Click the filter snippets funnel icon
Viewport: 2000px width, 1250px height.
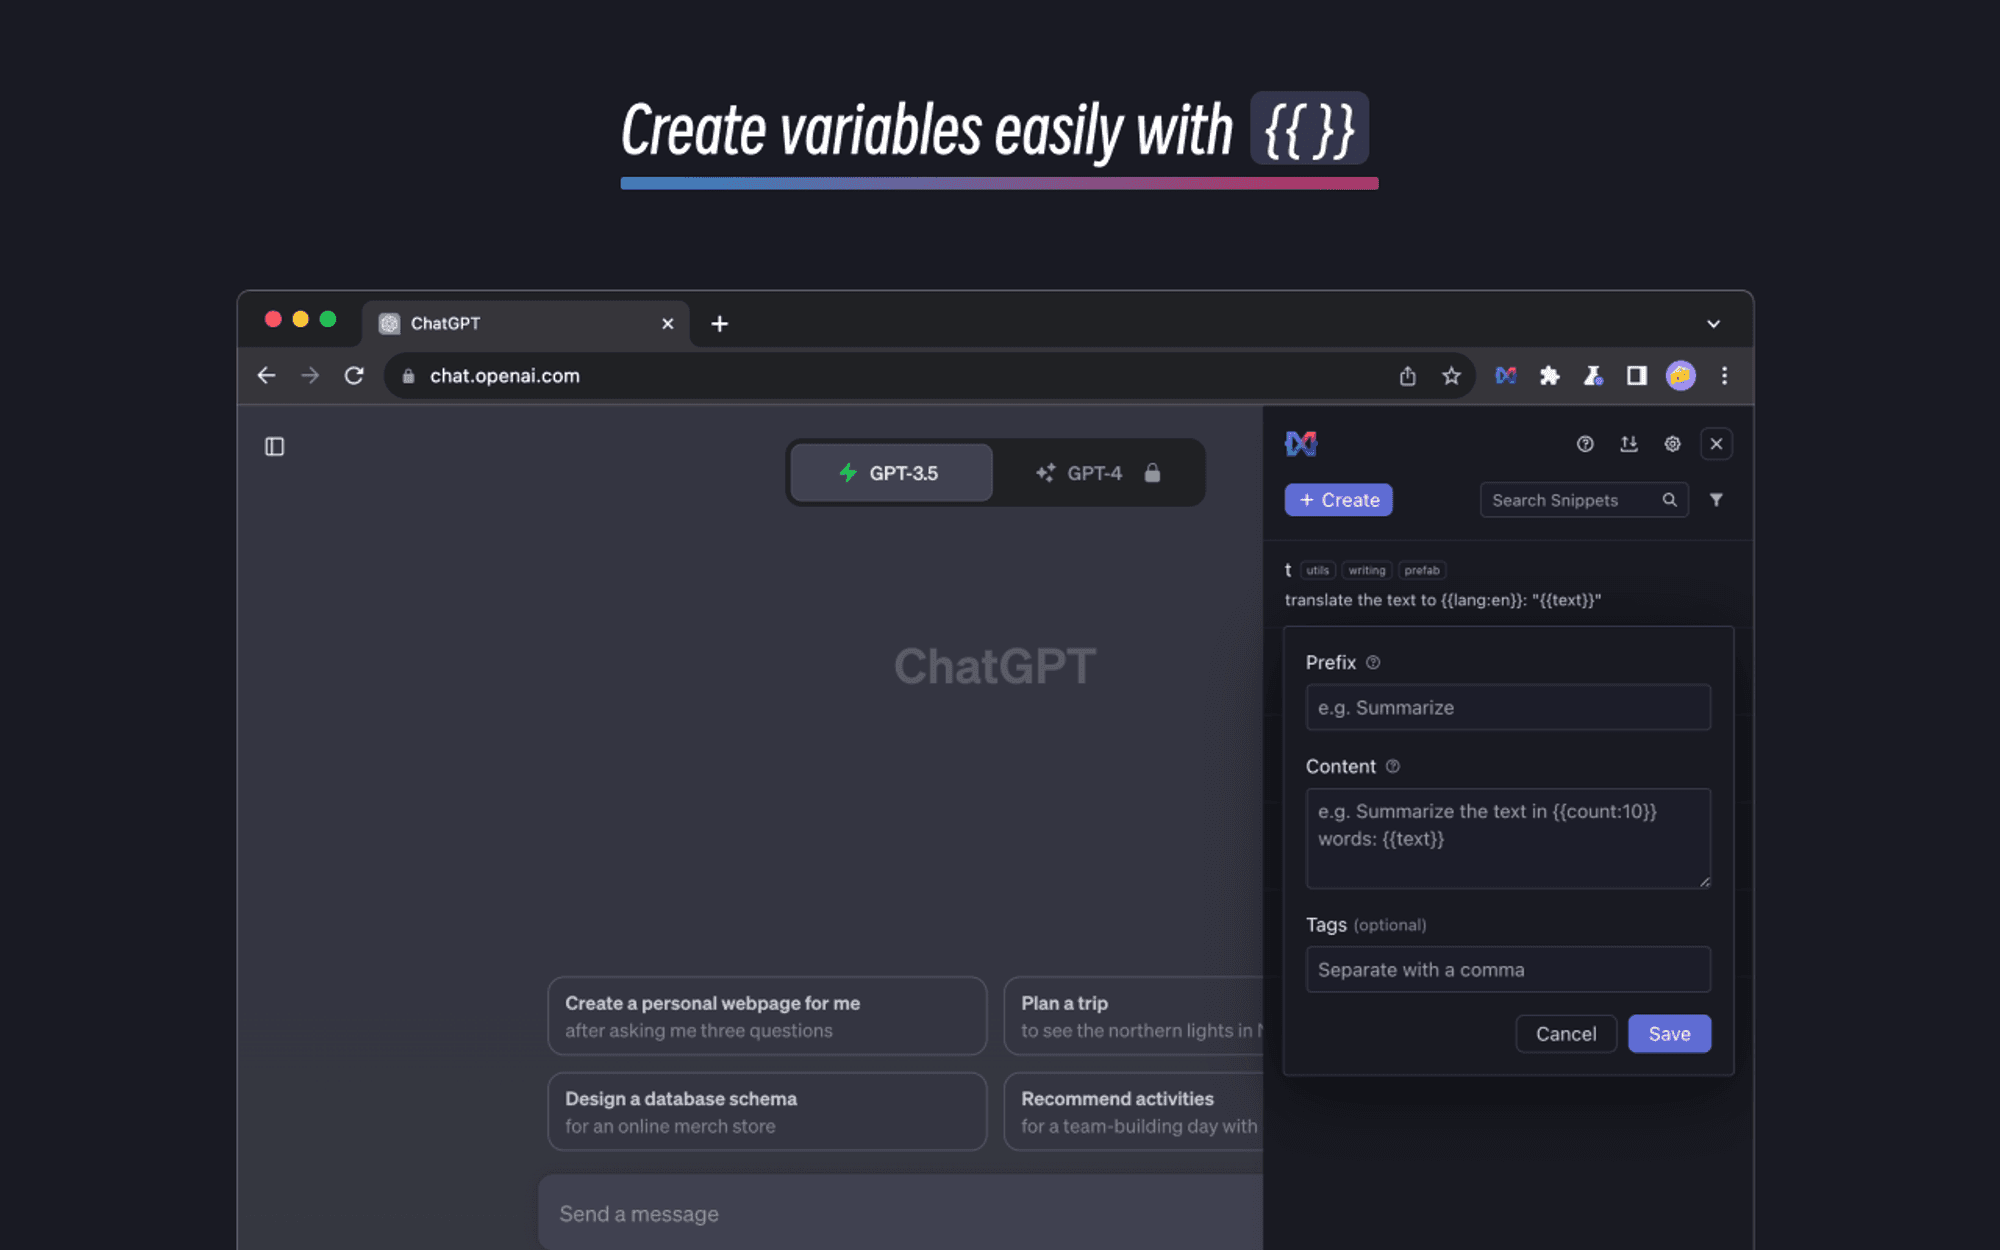(x=1716, y=500)
